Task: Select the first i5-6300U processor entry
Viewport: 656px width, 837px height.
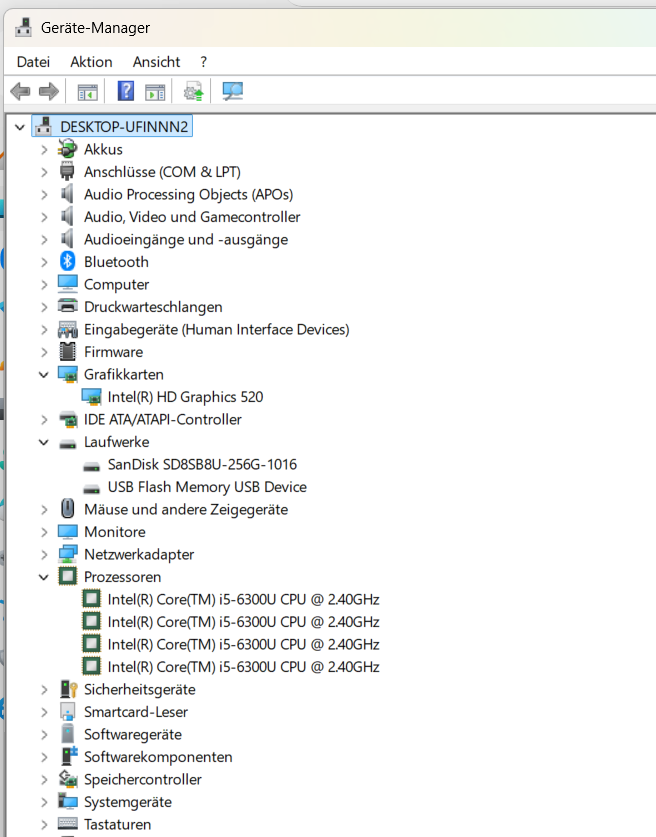Action: tap(243, 599)
